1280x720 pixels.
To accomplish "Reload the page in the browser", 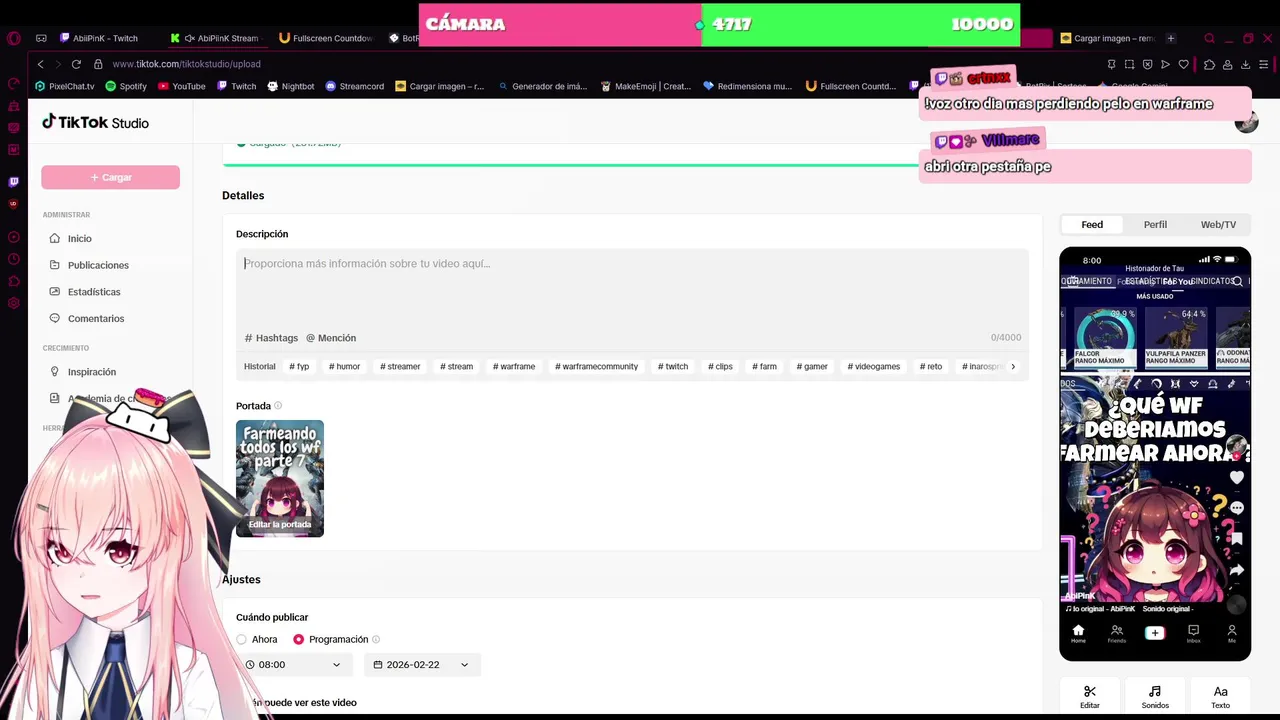I will pyautogui.click(x=76, y=64).
